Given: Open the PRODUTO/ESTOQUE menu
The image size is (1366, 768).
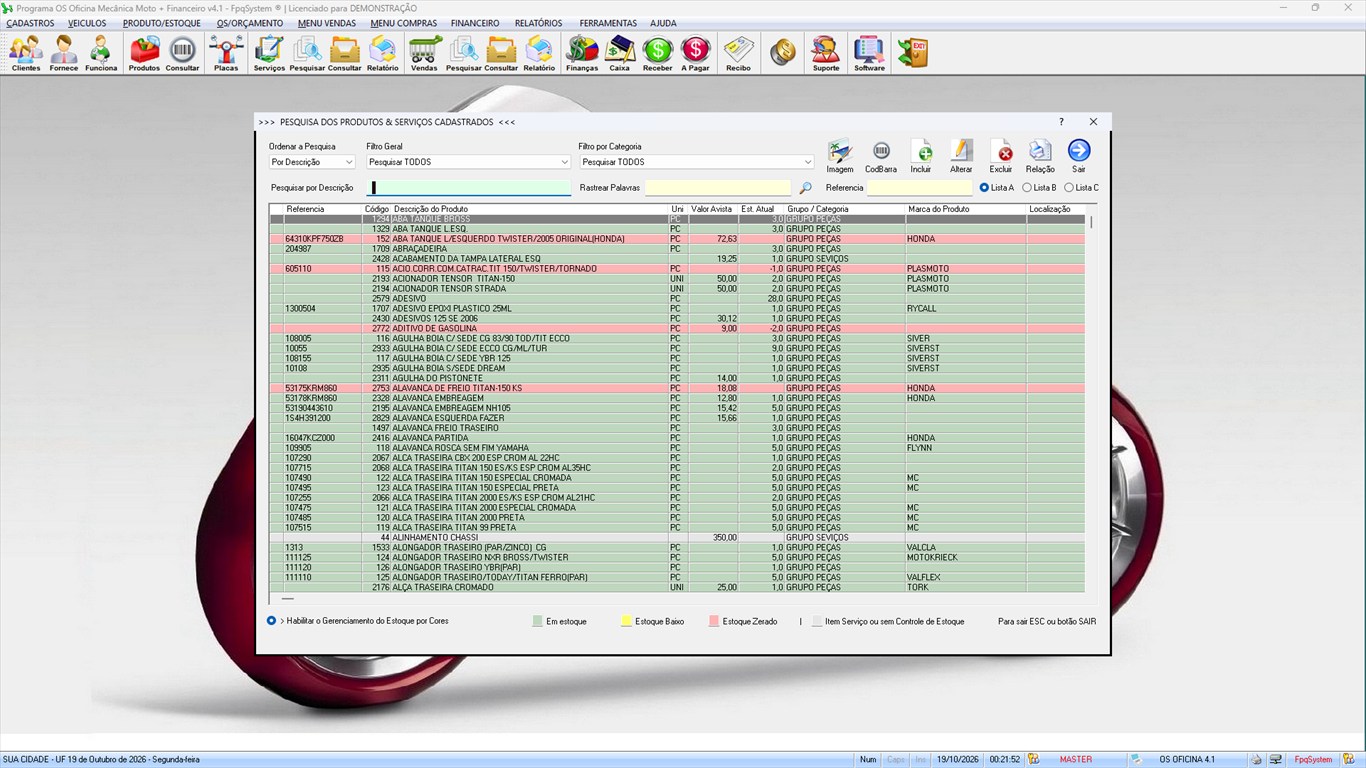Looking at the screenshot, I should [162, 23].
